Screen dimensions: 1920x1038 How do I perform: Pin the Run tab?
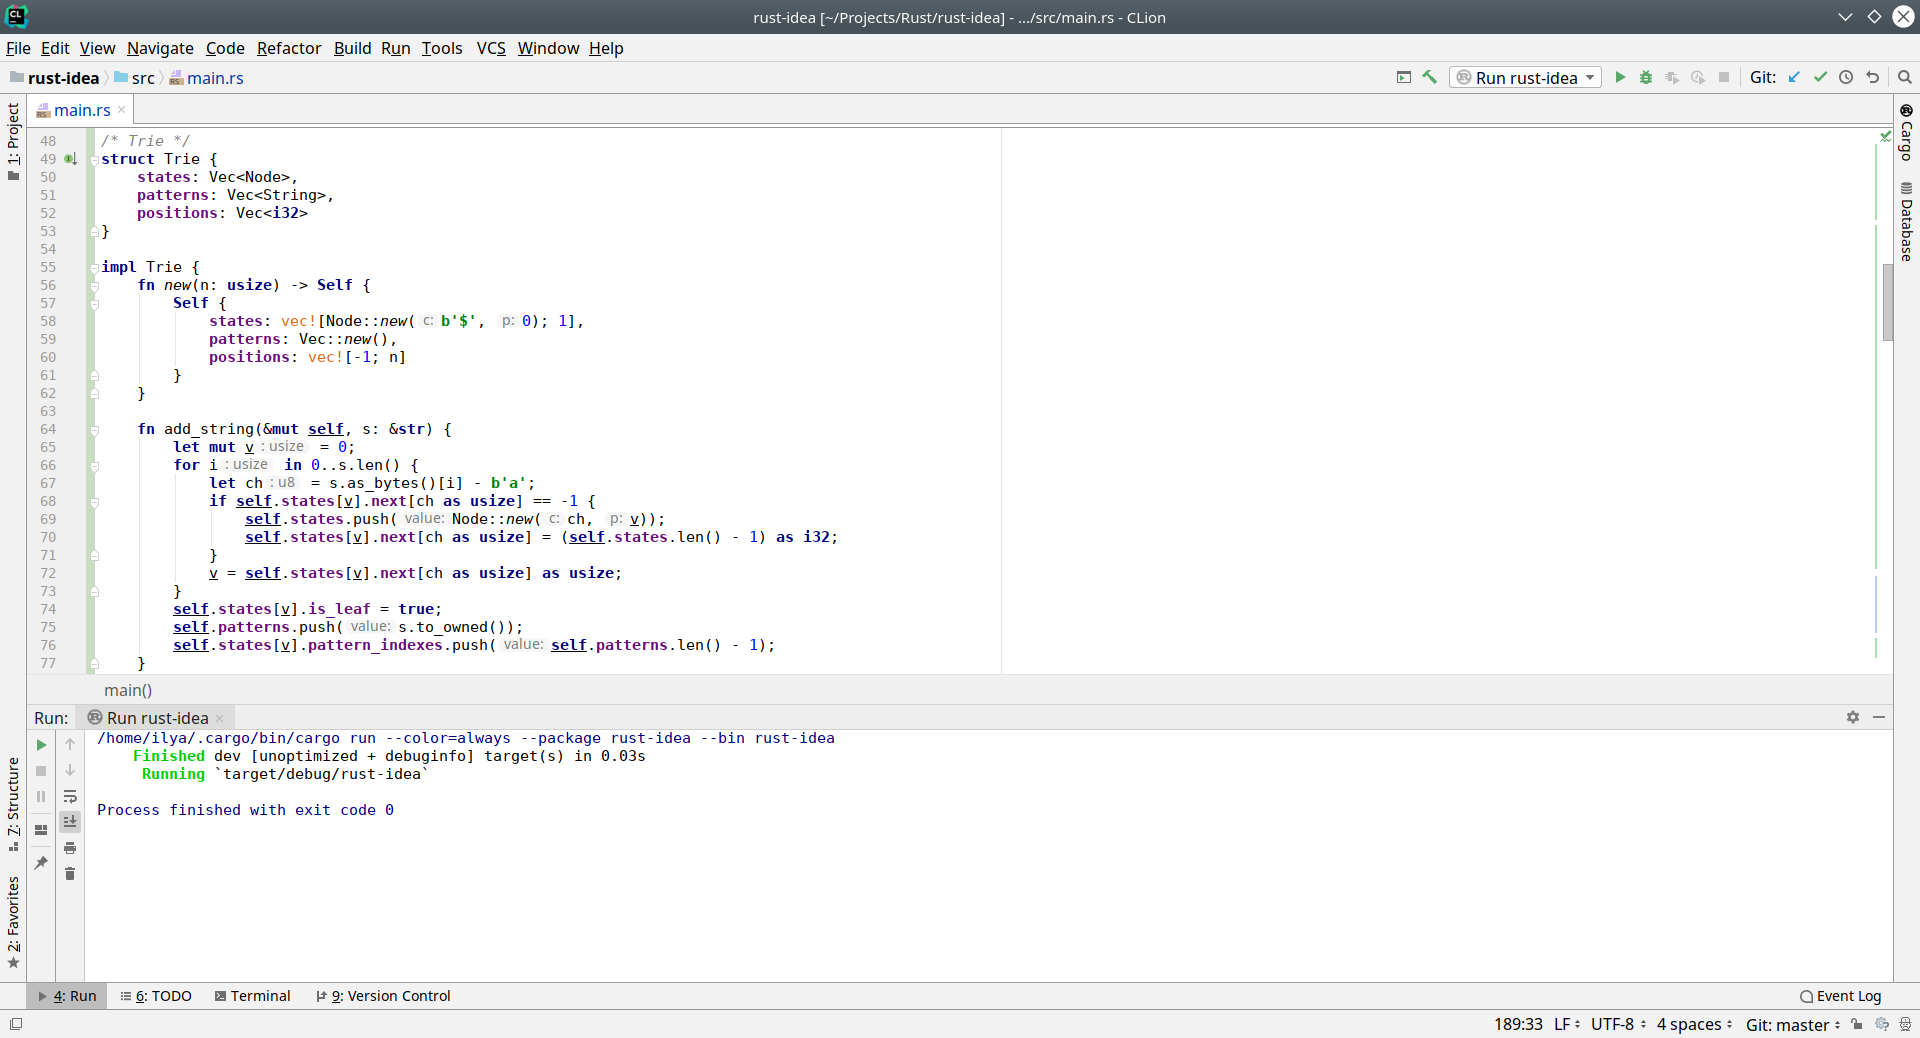tap(41, 863)
